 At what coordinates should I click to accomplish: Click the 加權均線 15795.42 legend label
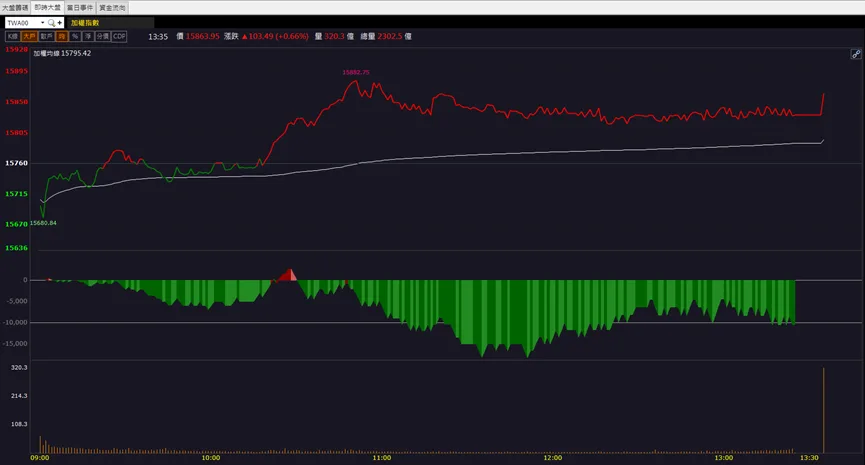(62, 54)
